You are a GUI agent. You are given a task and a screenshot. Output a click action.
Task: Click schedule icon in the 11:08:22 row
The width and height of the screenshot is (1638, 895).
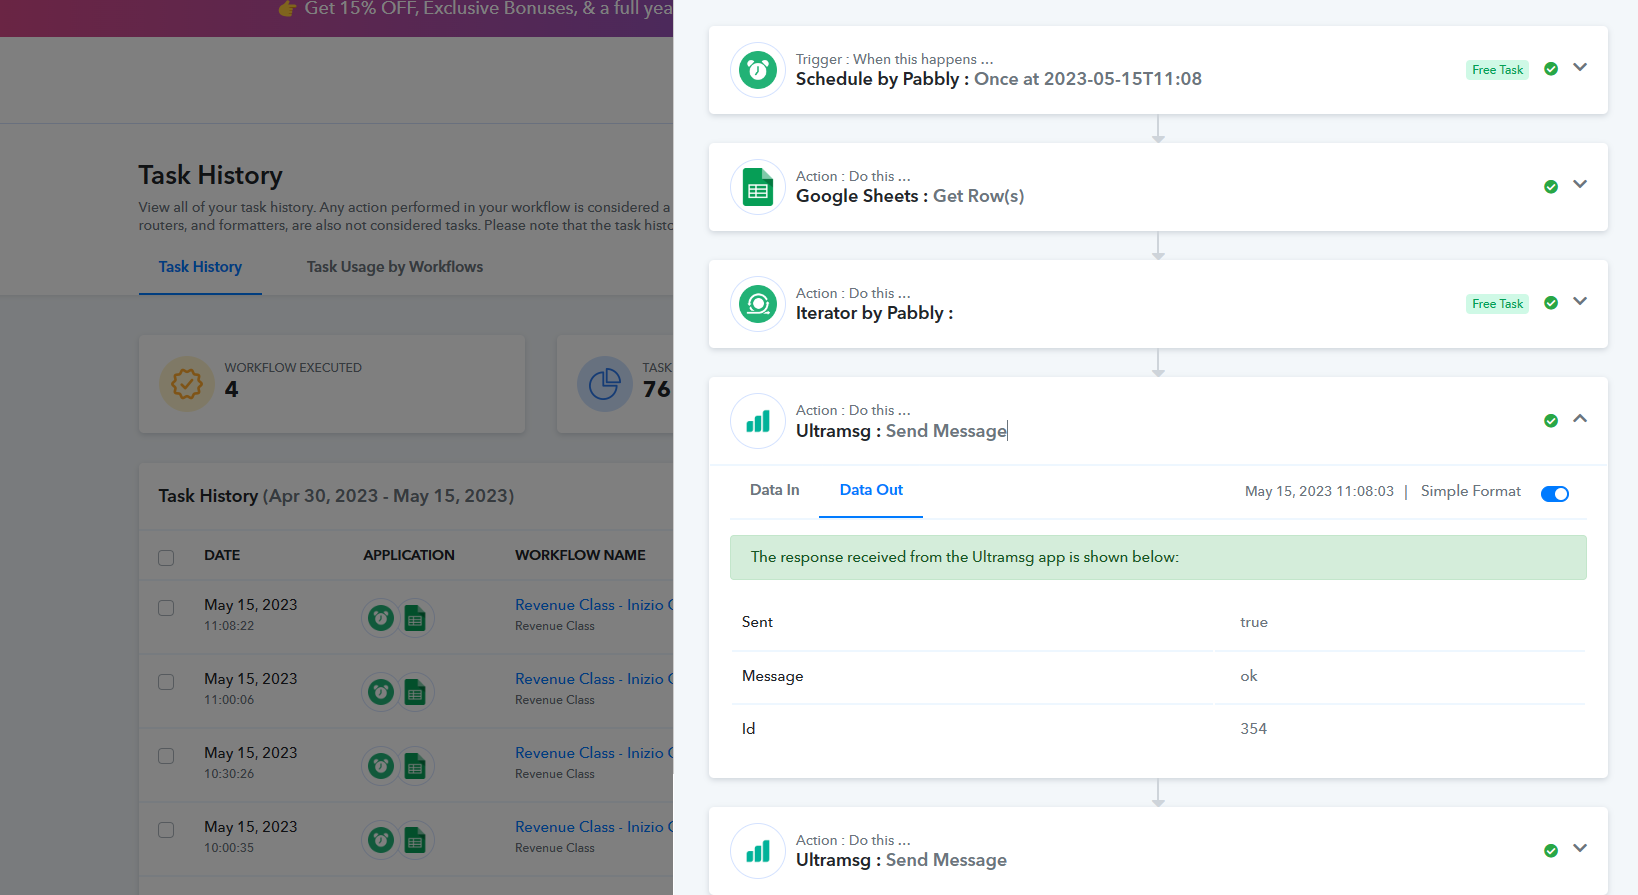click(x=381, y=618)
